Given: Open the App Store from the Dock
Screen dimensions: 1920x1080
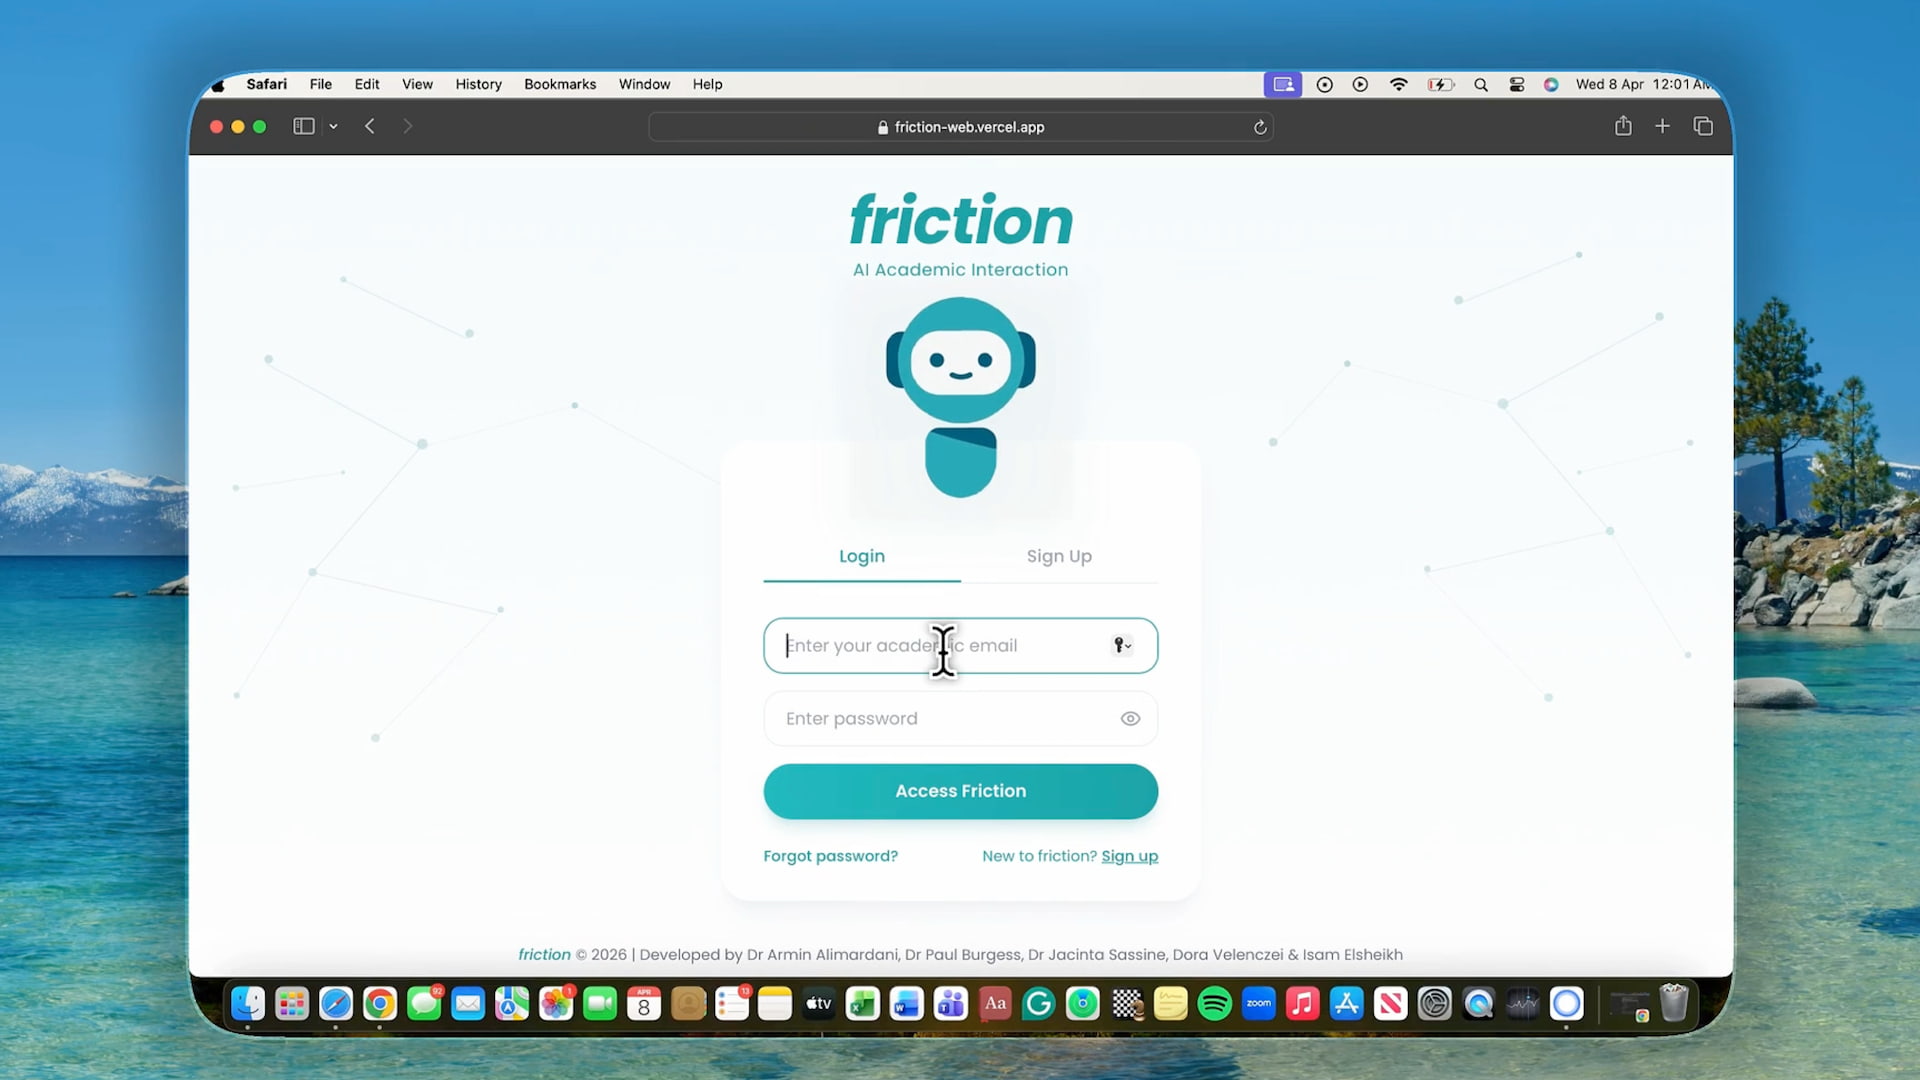Looking at the screenshot, I should [1347, 1003].
